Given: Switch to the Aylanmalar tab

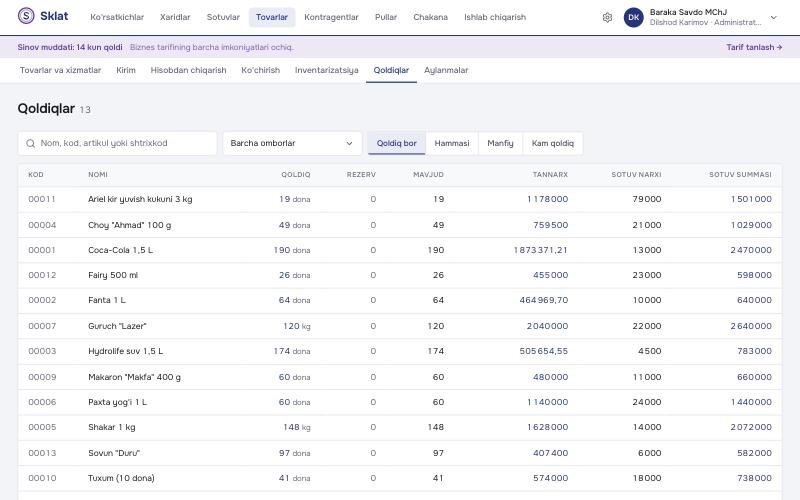Looking at the screenshot, I should 446,70.
